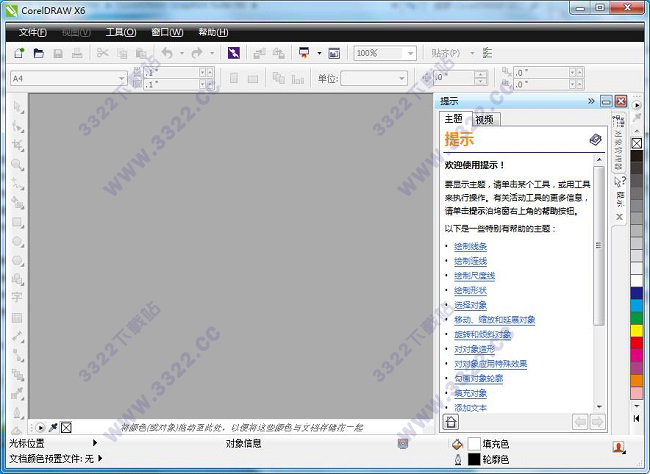Click the Import icon in toolbar
Image resolution: width=650 pixels, height=474 pixels.
[x=260, y=53]
